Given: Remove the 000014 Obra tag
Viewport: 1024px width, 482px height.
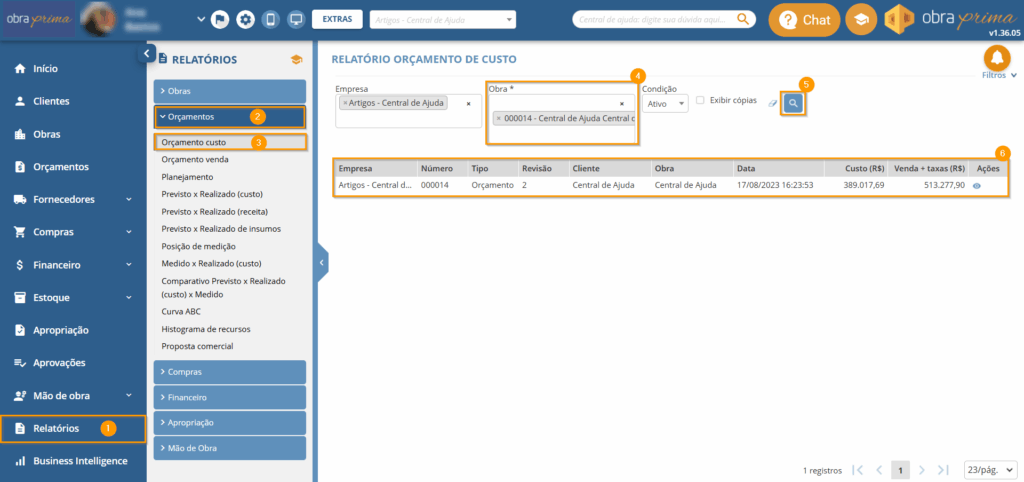Looking at the screenshot, I should coord(499,119).
